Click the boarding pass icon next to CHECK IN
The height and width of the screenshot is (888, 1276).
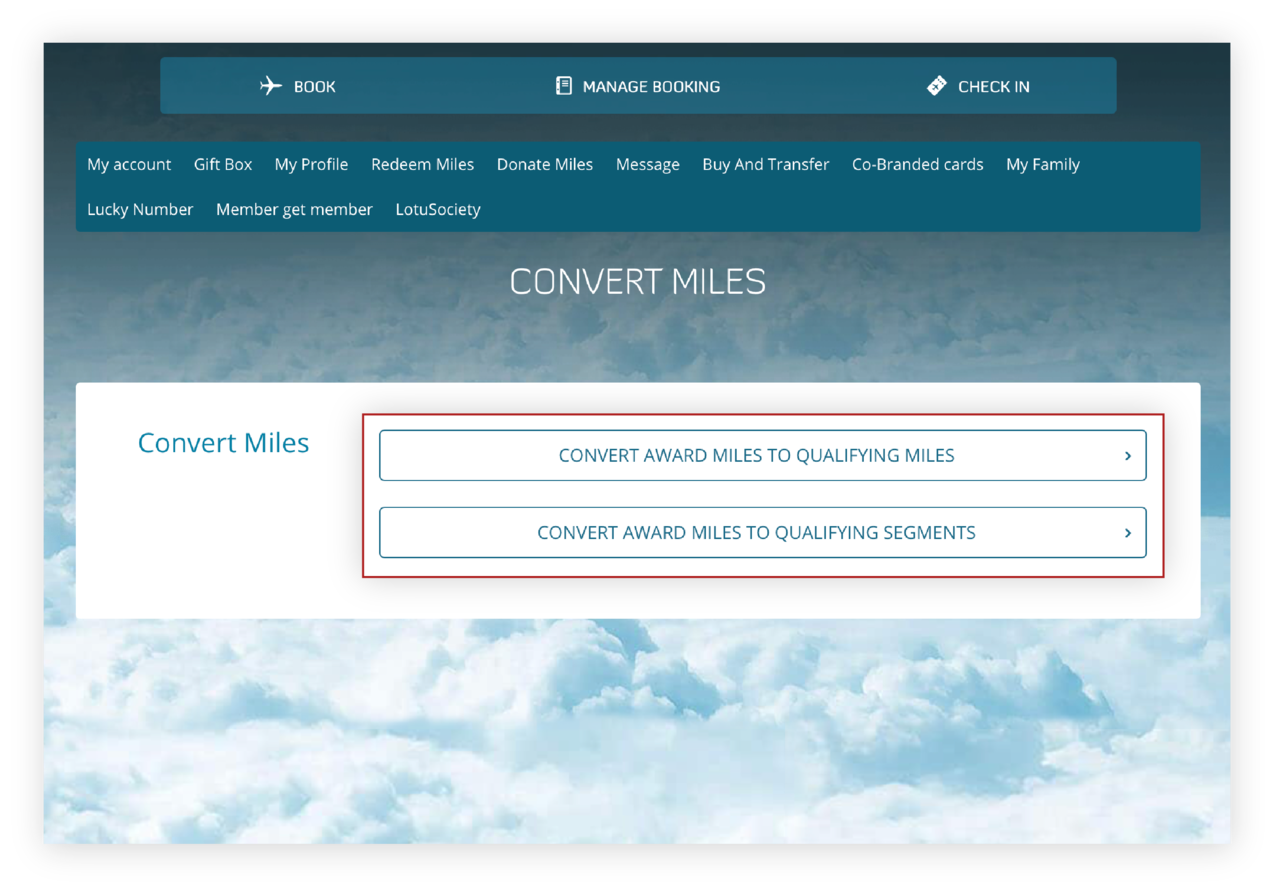(936, 86)
